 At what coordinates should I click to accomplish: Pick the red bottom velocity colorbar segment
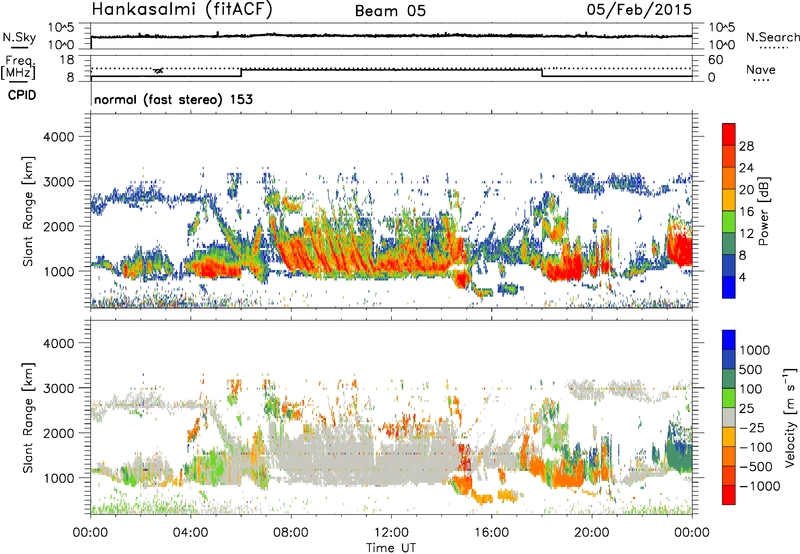[729, 495]
